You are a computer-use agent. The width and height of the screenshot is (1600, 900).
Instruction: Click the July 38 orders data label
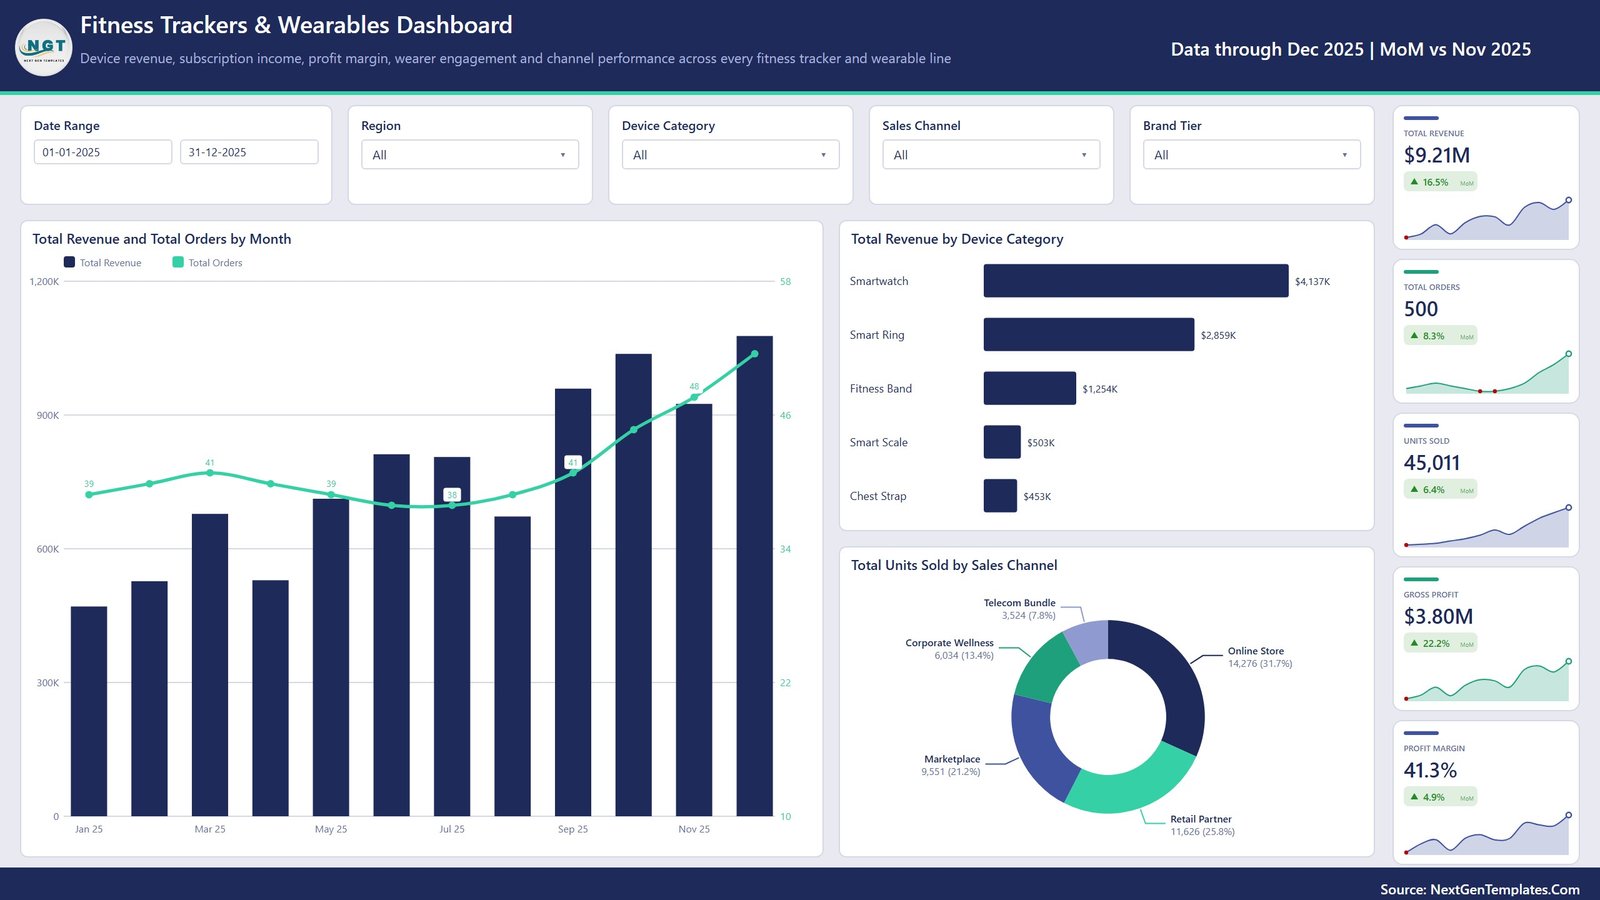(x=452, y=495)
